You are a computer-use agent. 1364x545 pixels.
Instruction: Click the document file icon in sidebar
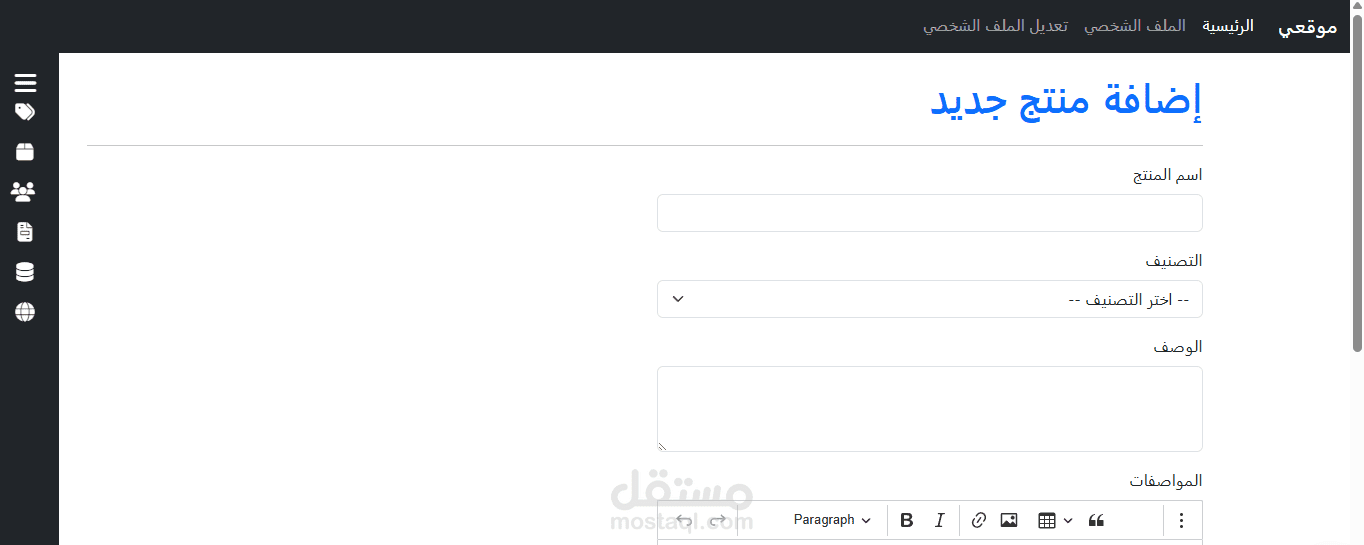(x=25, y=232)
